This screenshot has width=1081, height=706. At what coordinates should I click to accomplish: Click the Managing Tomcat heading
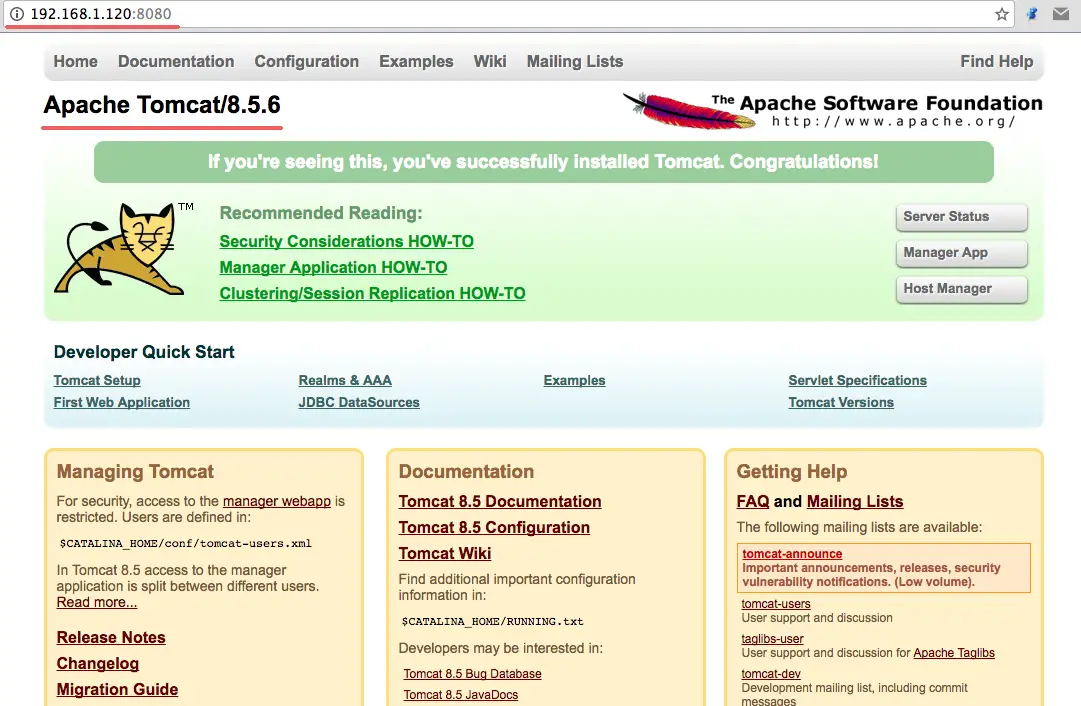pyautogui.click(x=135, y=472)
